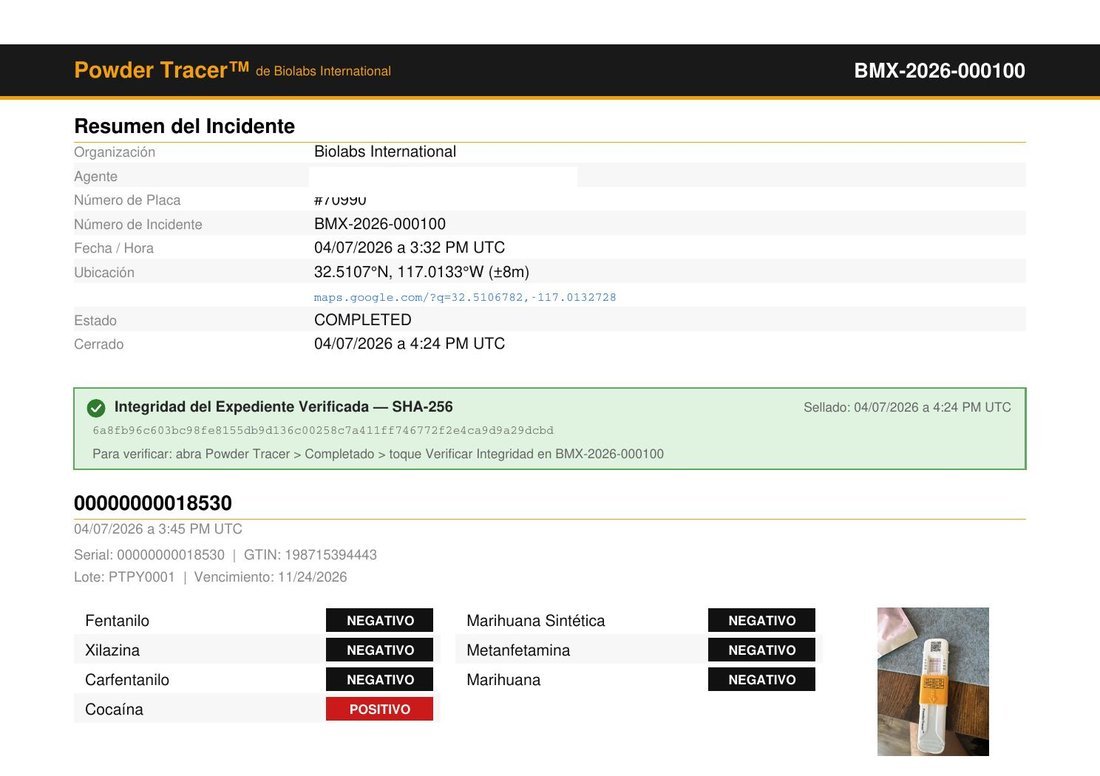Select the Vencimiento: 11/24/2026 text
Image resolution: width=1100 pixels, height=776 pixels.
pyautogui.click(x=270, y=577)
